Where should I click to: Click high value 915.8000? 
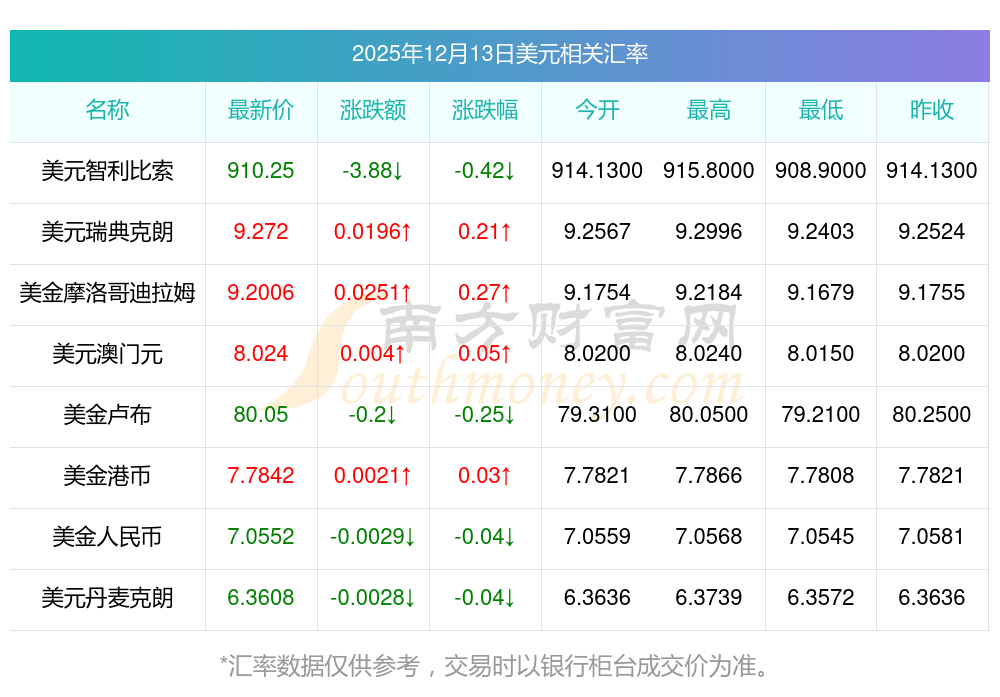click(x=708, y=171)
